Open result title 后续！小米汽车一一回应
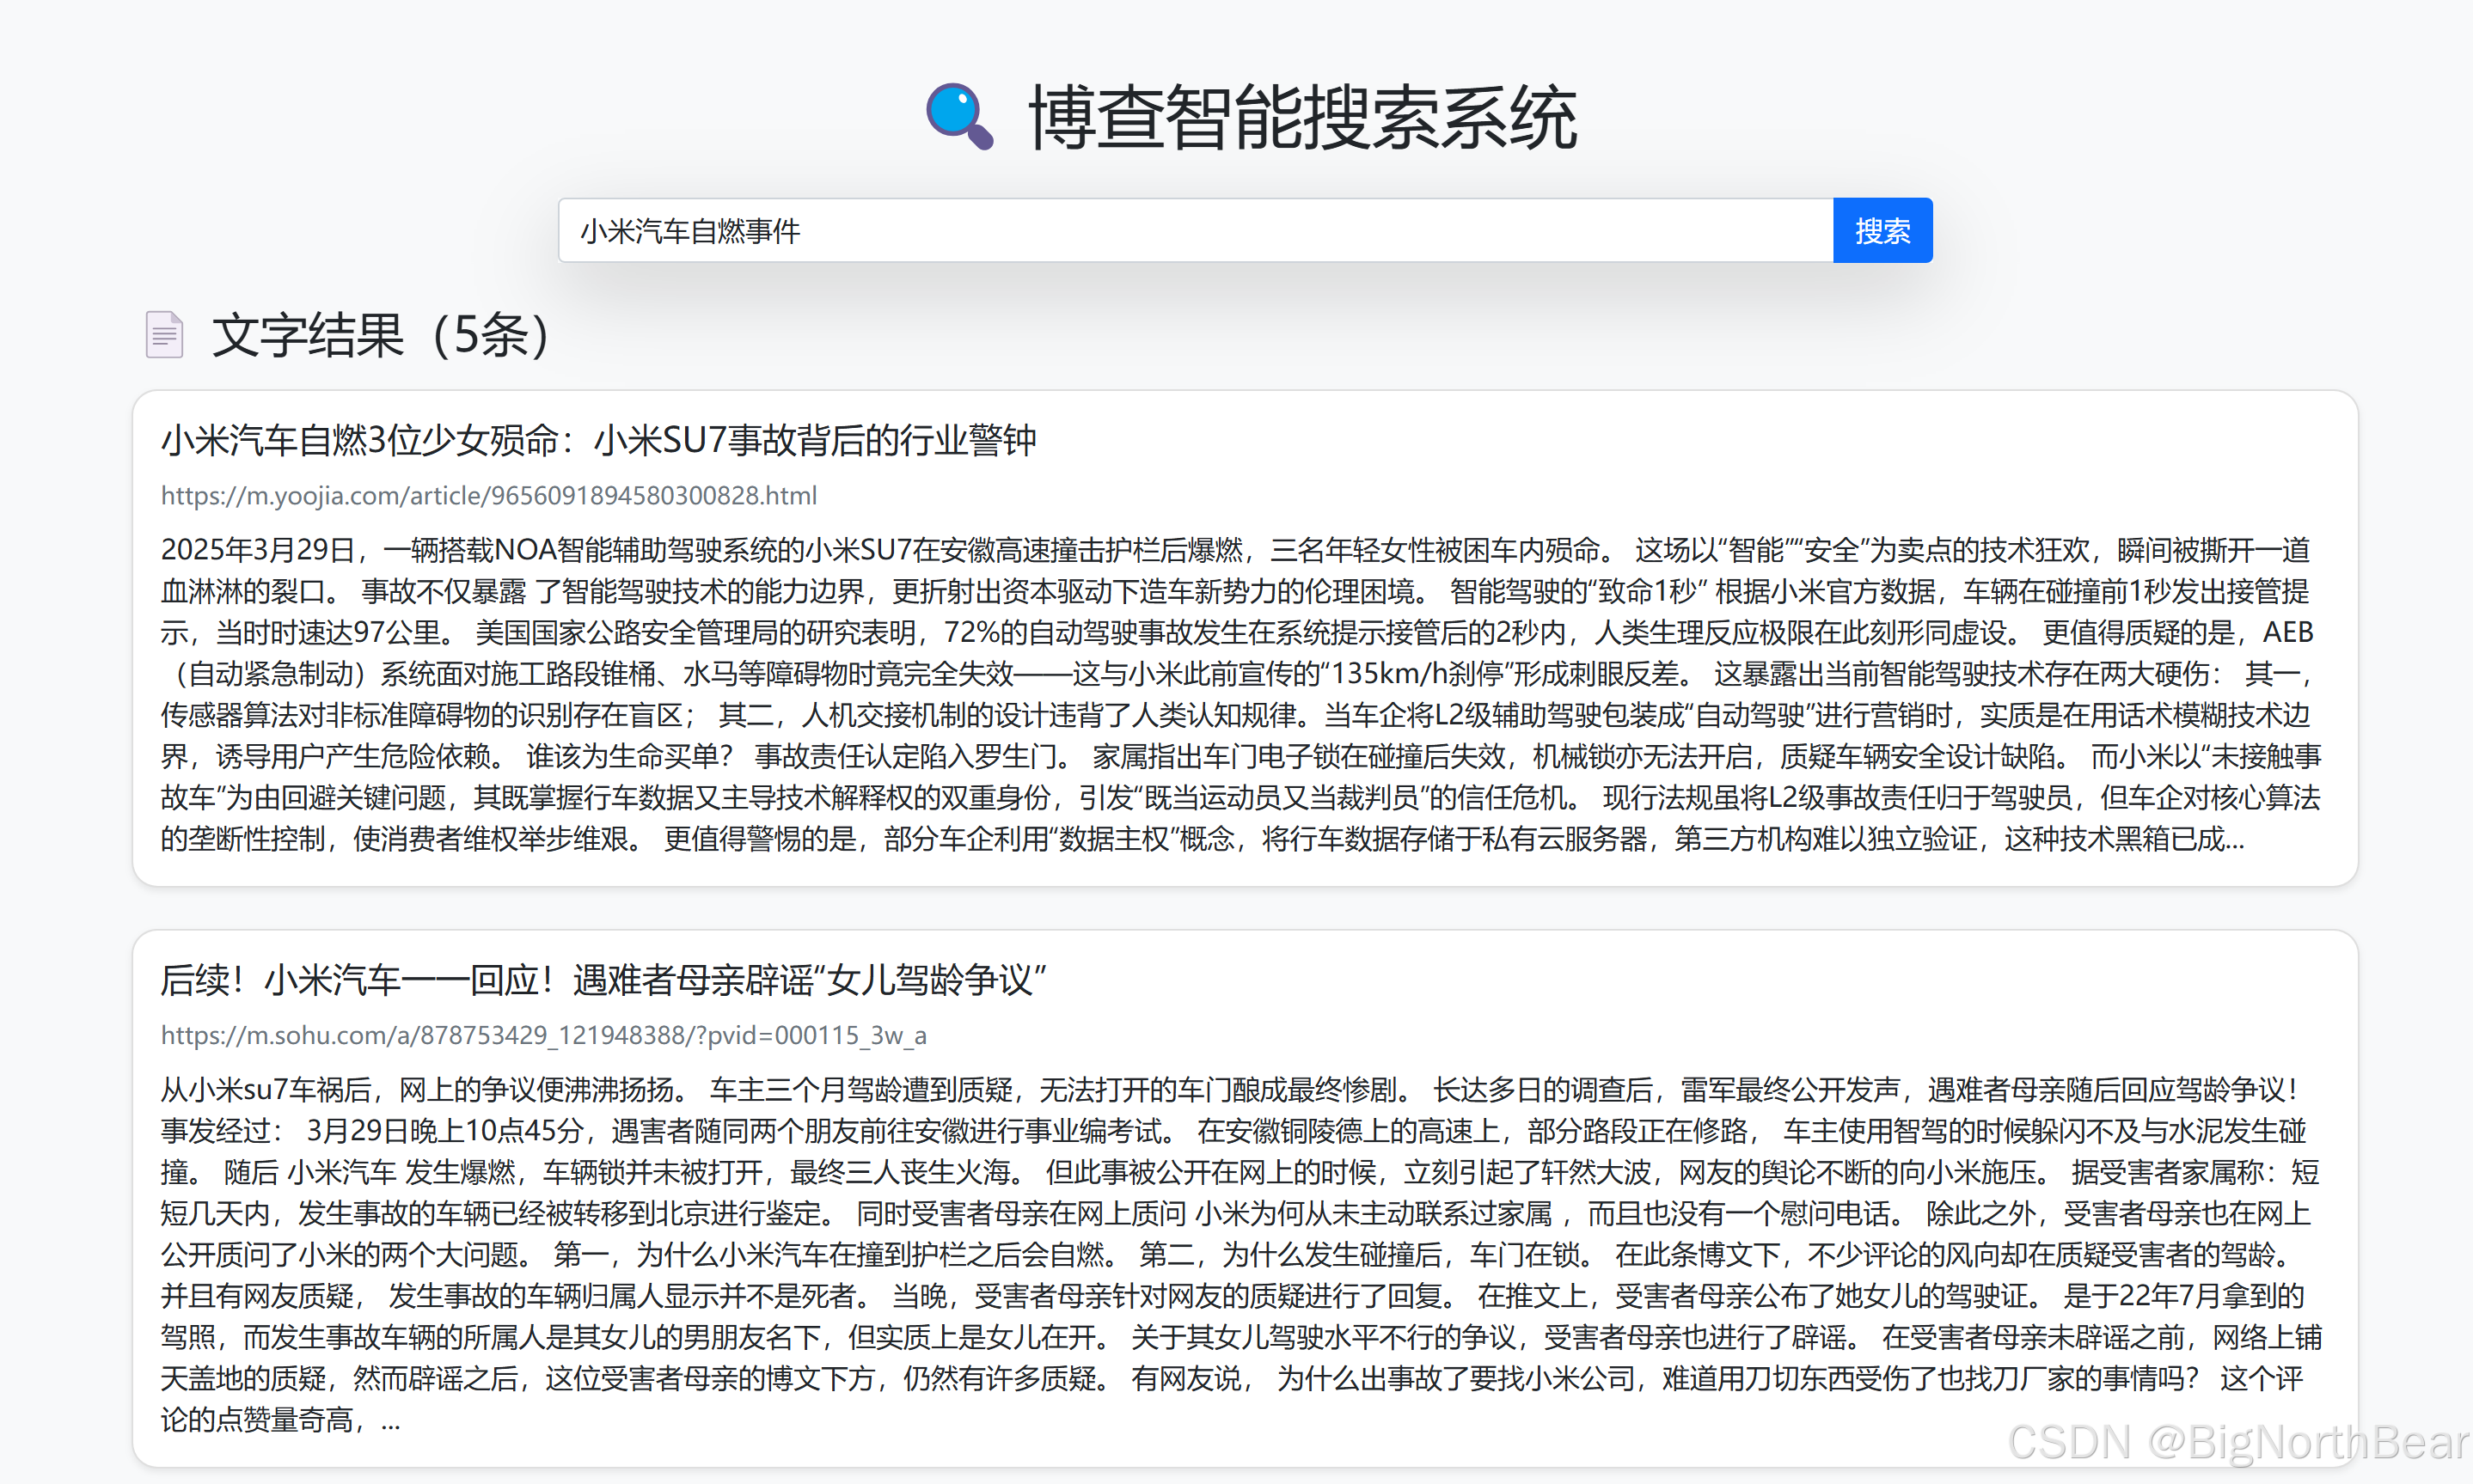Screen dimensions: 2473x1484 point(603,980)
